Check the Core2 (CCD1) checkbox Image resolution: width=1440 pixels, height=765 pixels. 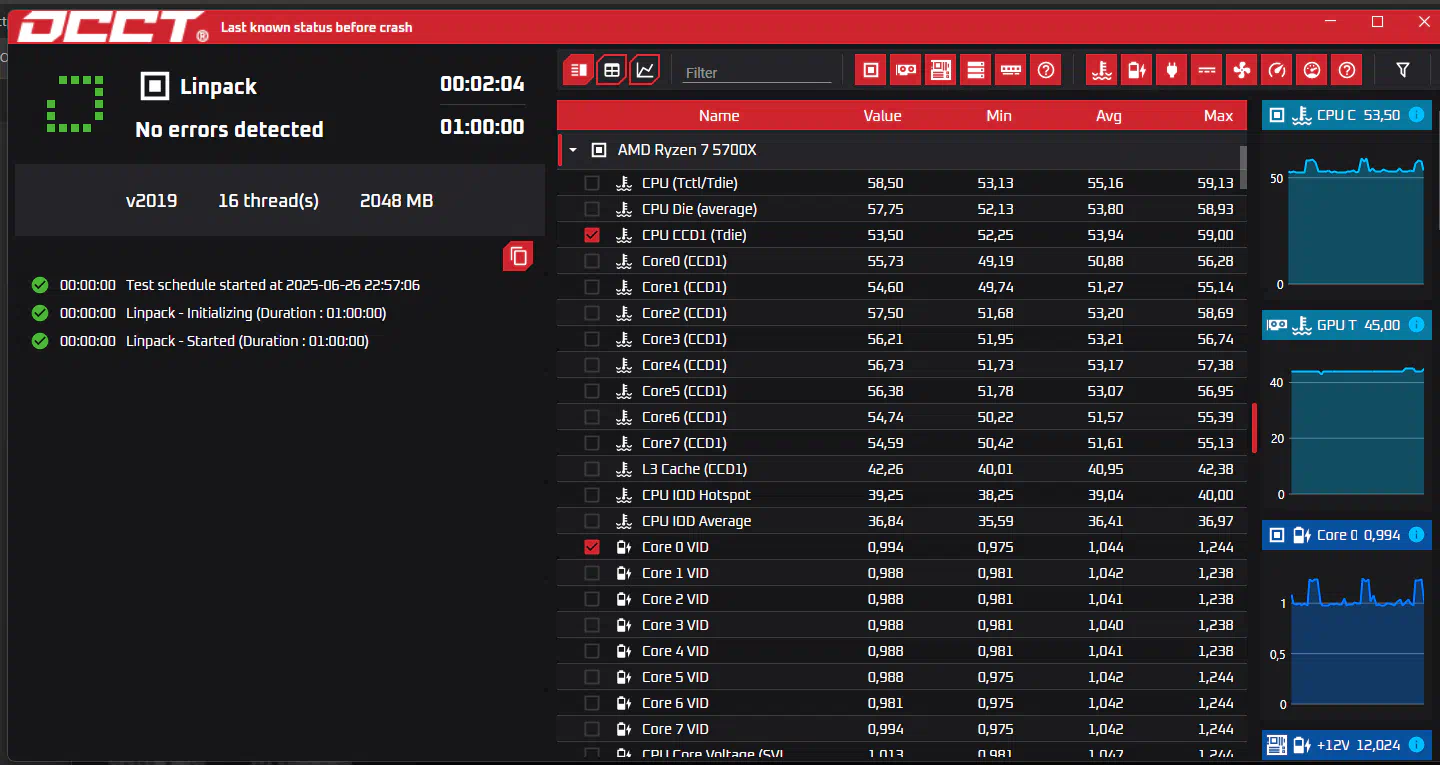592,313
